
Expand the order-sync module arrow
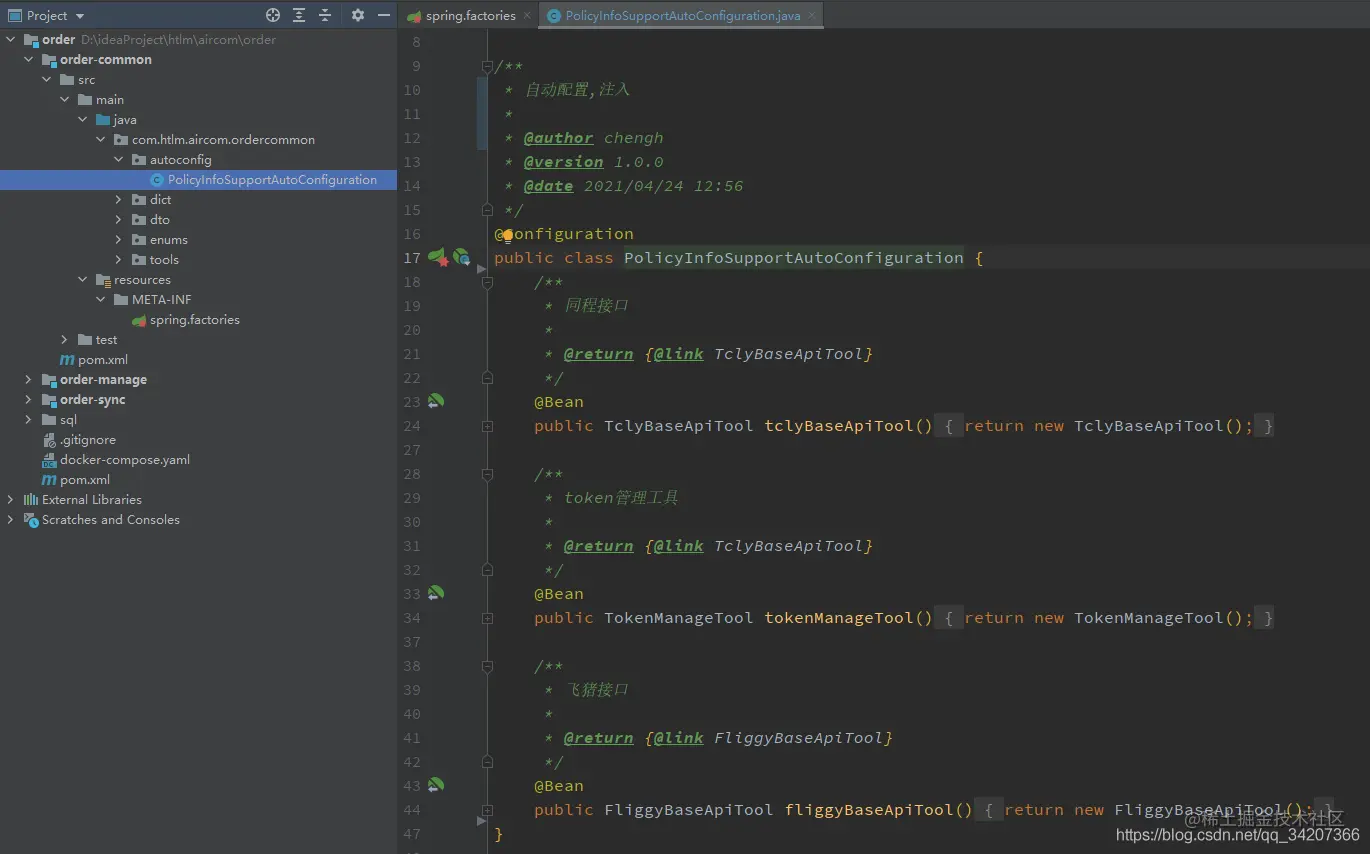click(x=29, y=400)
